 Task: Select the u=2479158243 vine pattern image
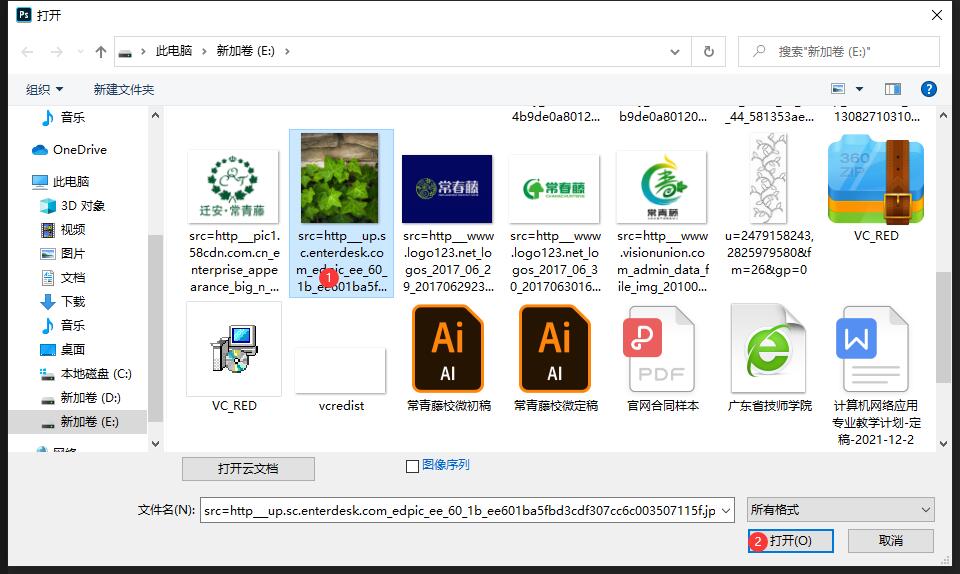pos(769,206)
